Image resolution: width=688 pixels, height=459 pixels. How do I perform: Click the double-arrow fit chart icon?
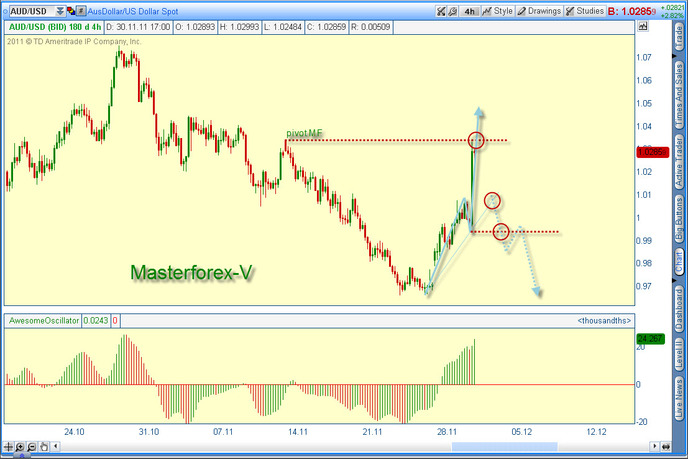[666, 447]
